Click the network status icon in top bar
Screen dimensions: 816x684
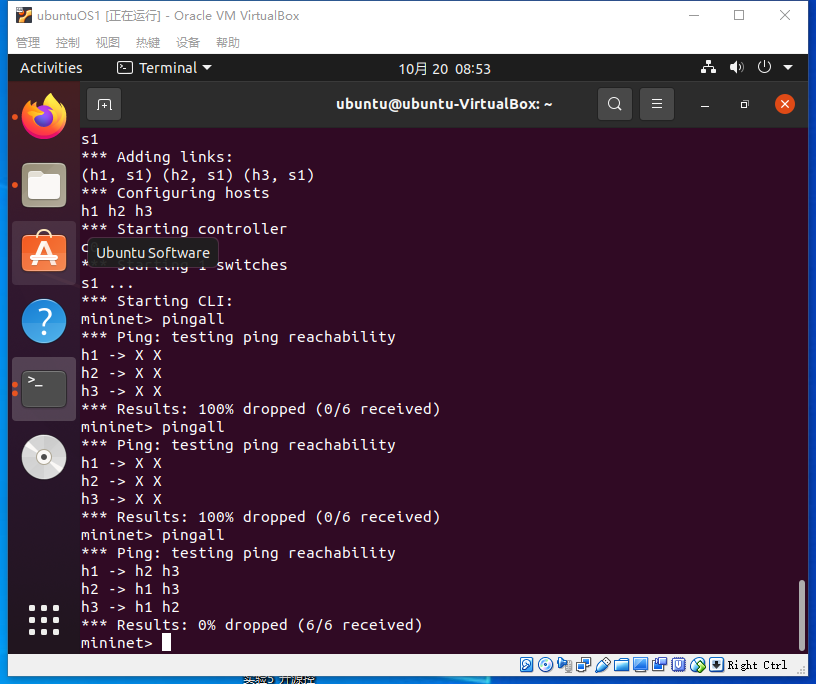[708, 68]
